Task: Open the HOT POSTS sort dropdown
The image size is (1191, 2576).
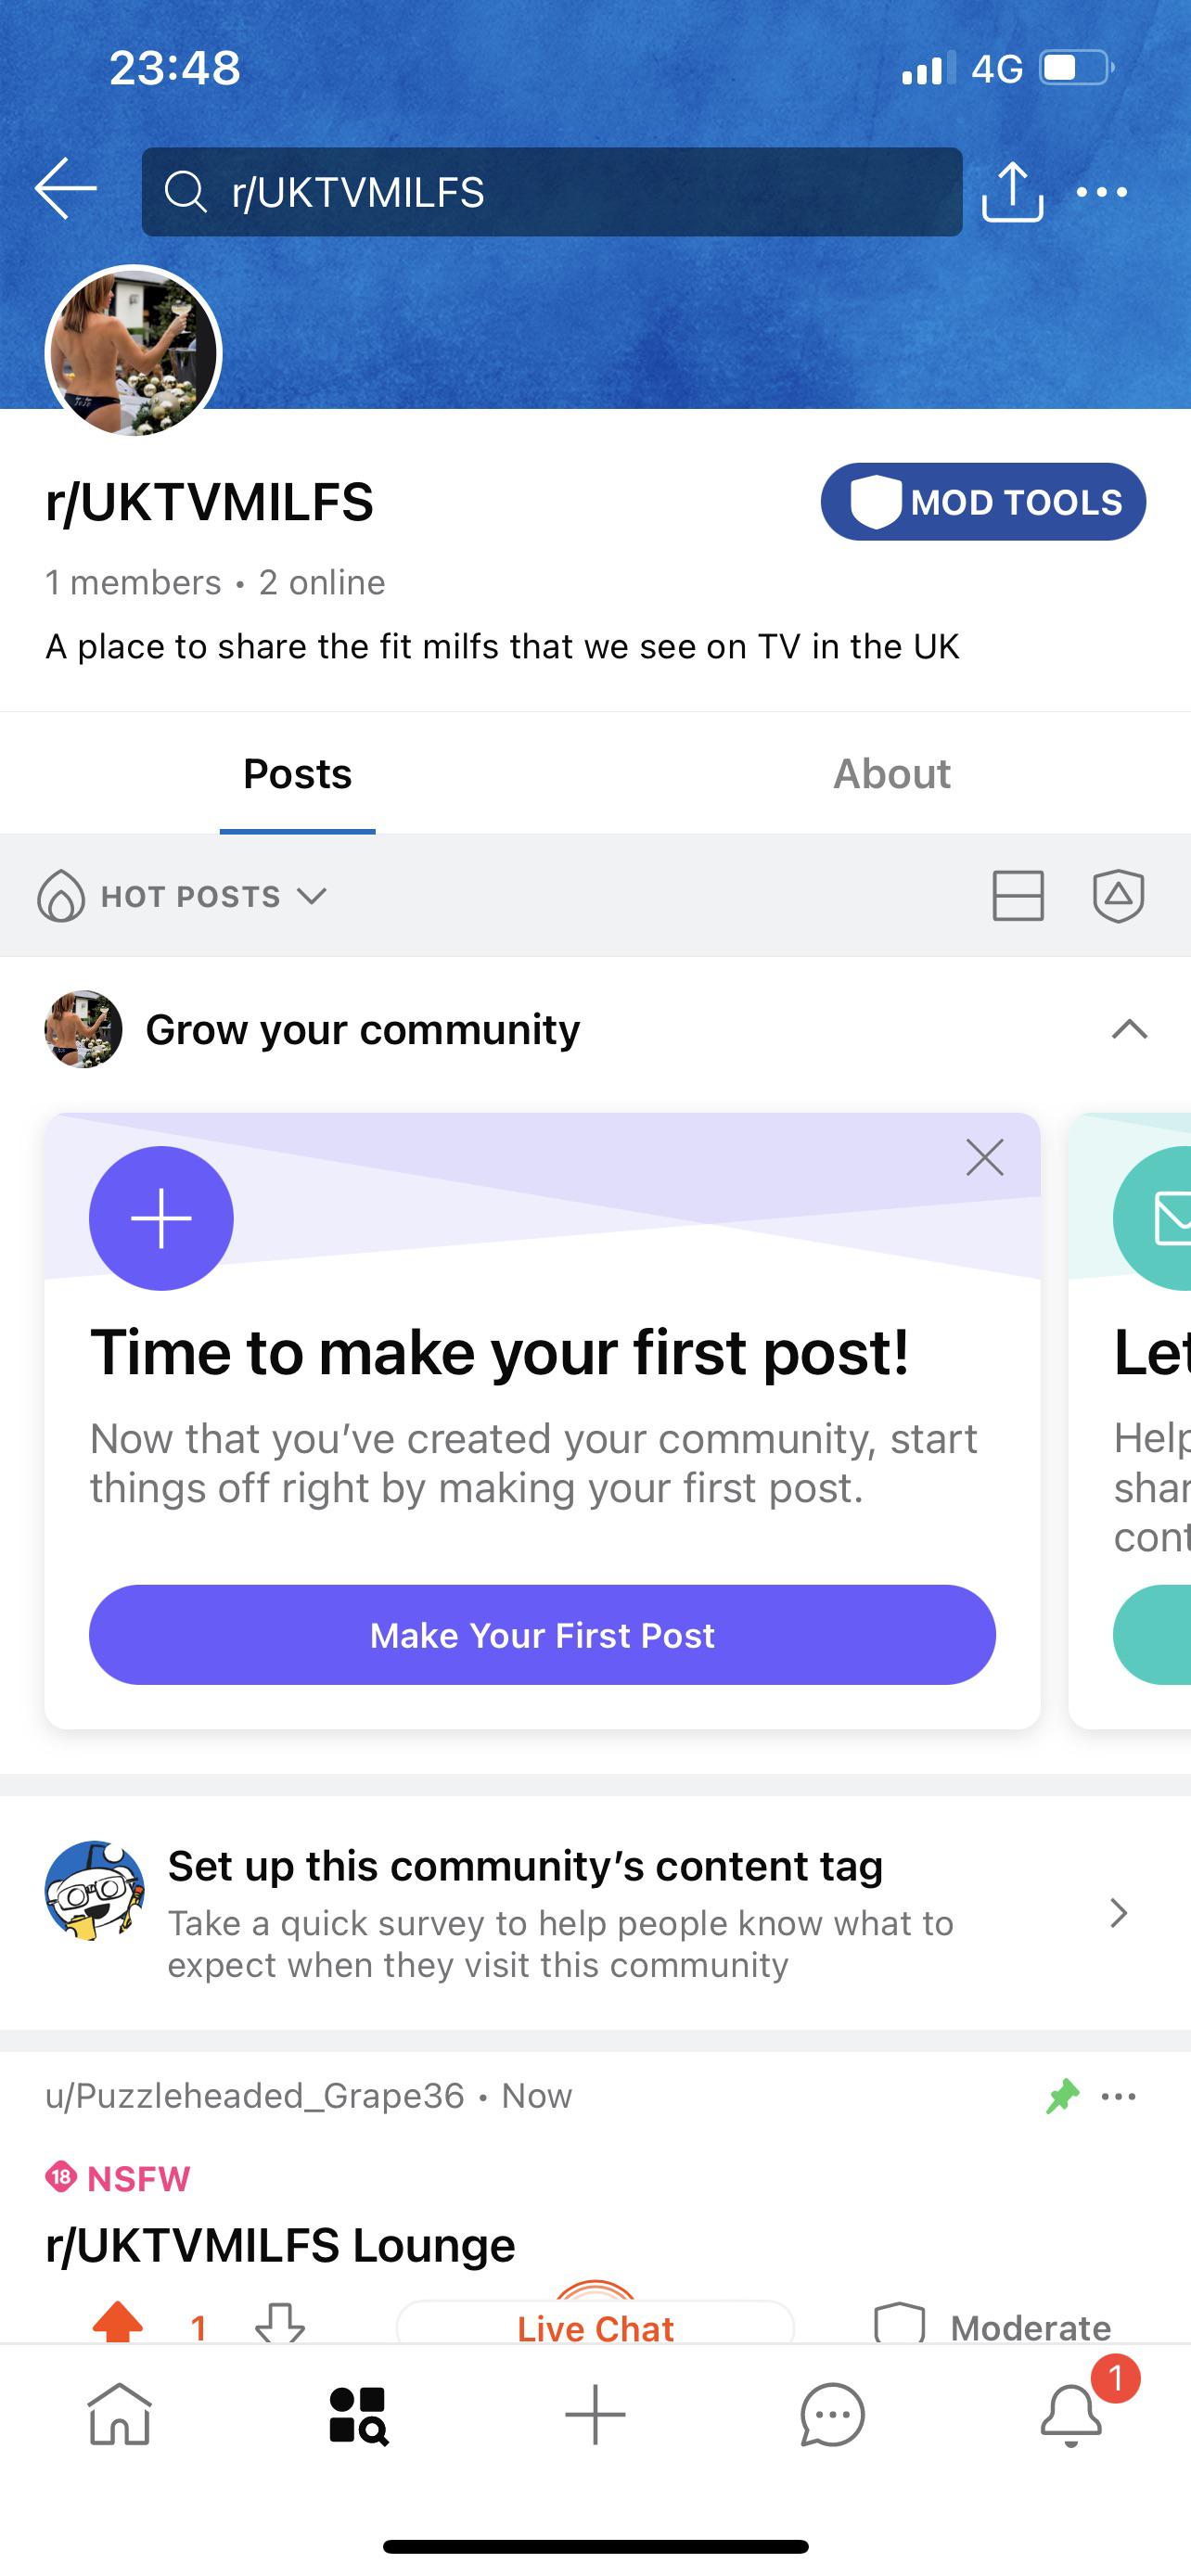Action: point(183,896)
